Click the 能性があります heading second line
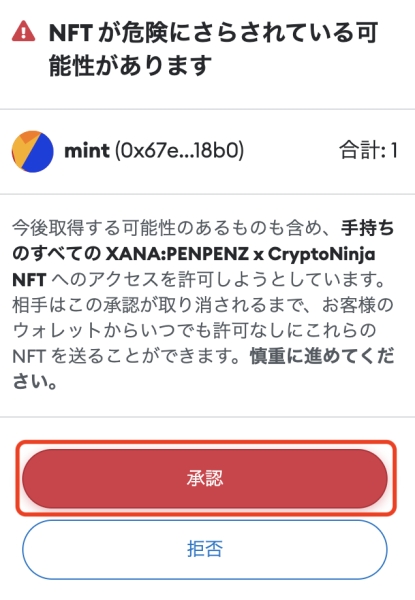 [130, 65]
